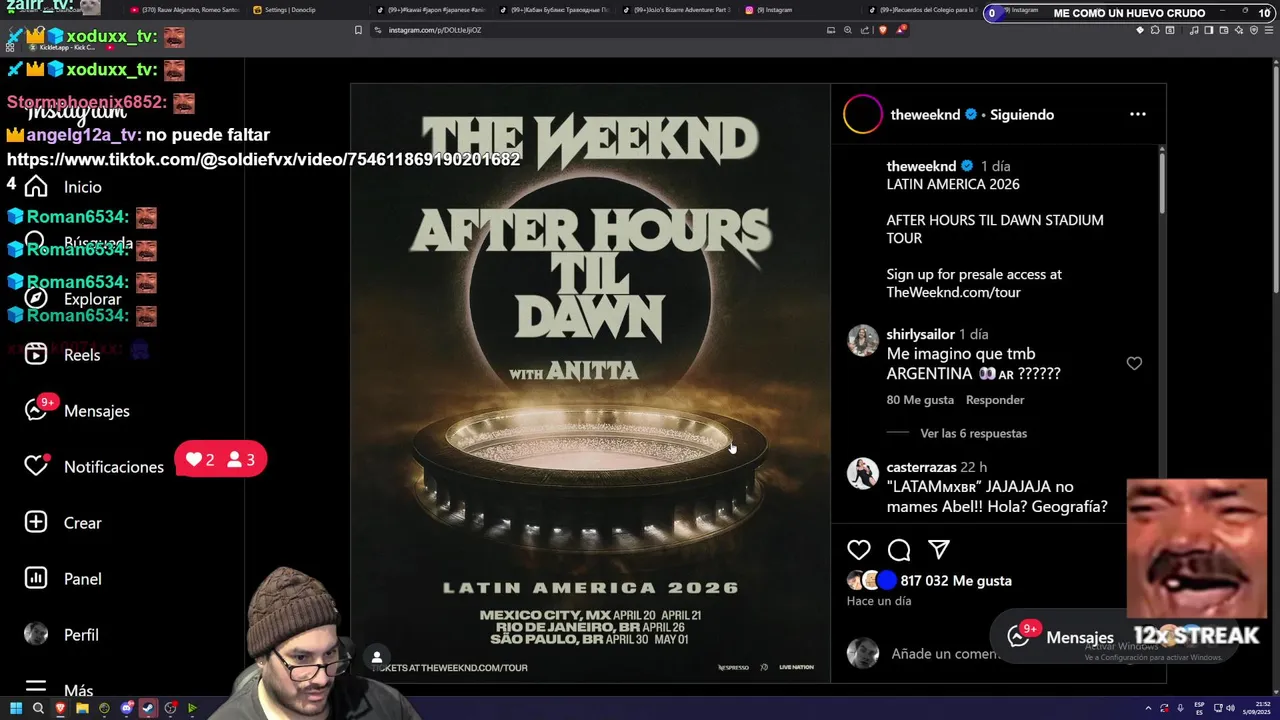1280x720 pixels.
Task: Click ESP language indicator in taskbar
Action: [x=1199, y=708]
